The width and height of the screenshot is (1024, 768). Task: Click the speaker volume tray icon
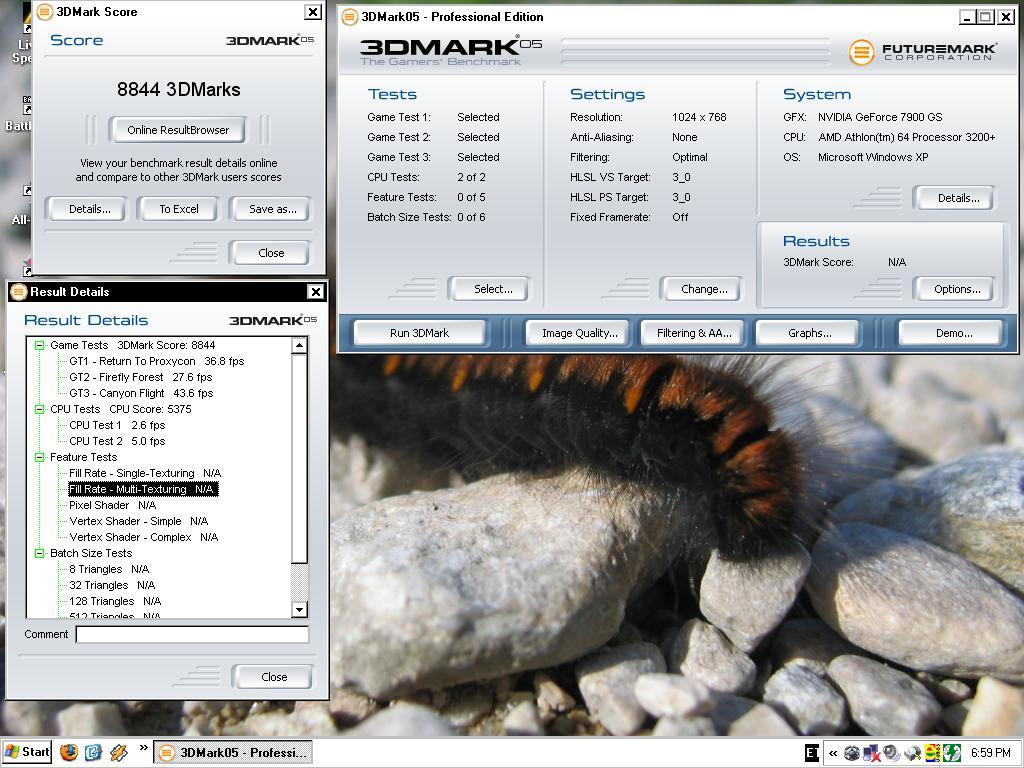click(891, 753)
